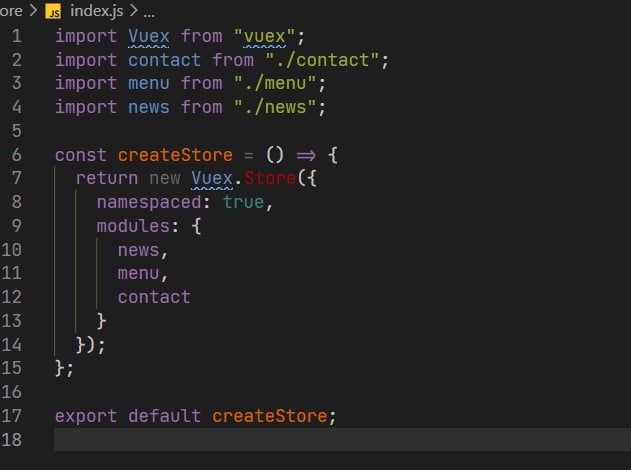Click "createStore" on the export default line
This screenshot has width=631, height=470.
[x=270, y=416]
